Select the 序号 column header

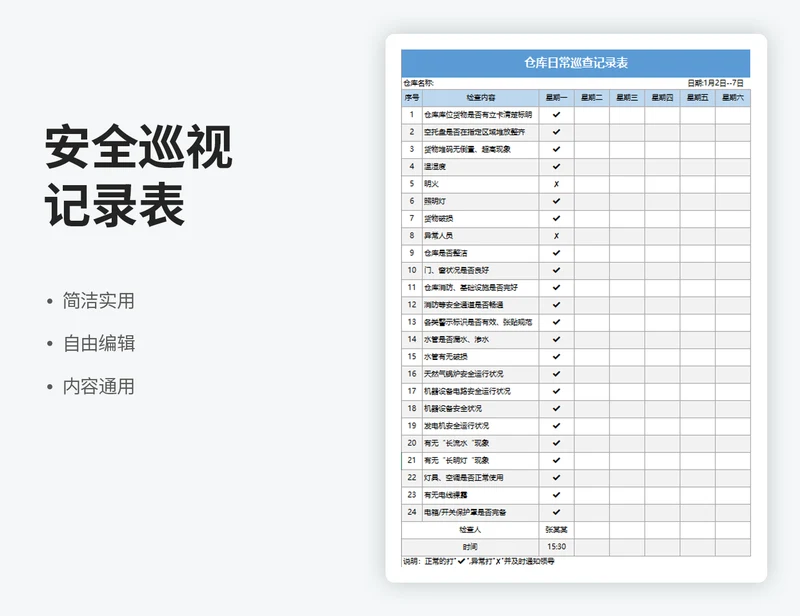pos(412,97)
